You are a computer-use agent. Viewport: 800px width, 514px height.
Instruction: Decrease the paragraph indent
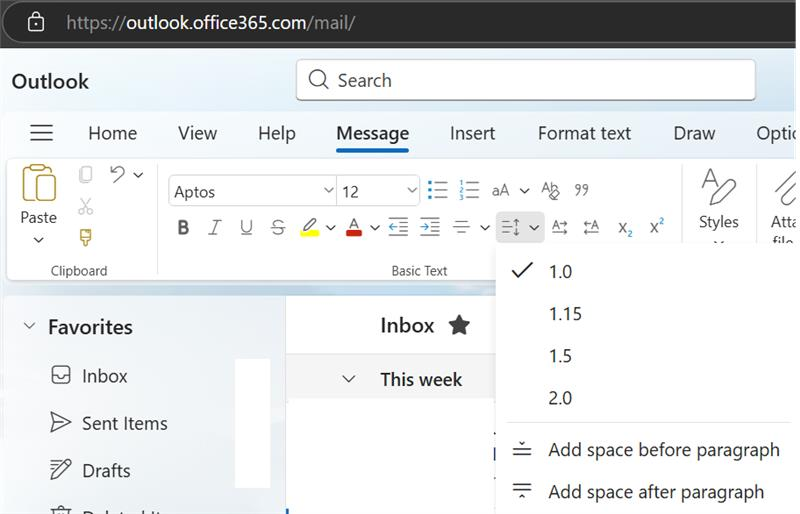click(398, 227)
